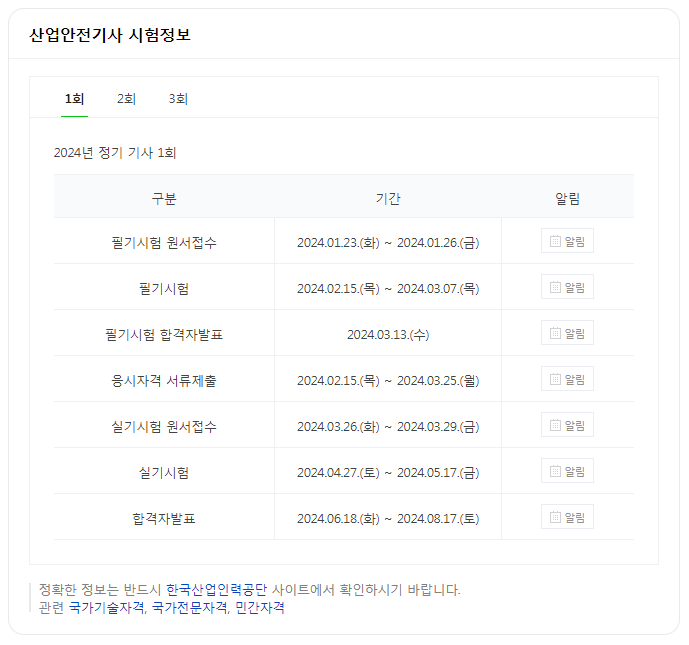Click the 알림 icon for 필기시험 원서접수
The image size is (689, 645).
(x=567, y=241)
